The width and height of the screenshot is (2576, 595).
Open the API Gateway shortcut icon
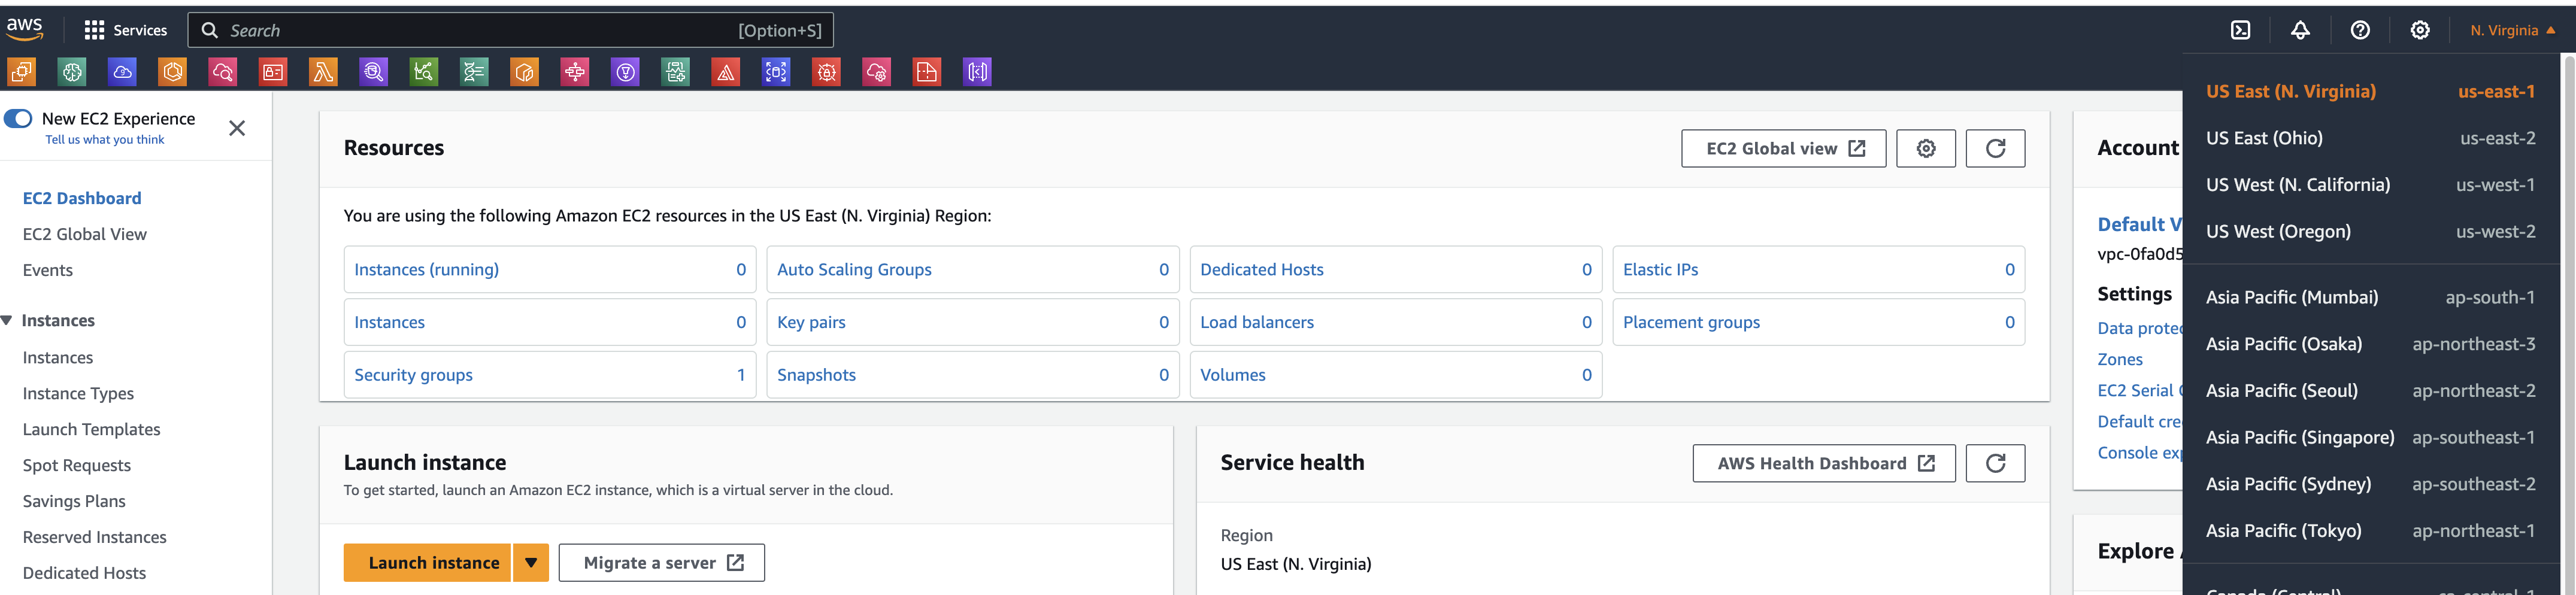click(x=977, y=72)
